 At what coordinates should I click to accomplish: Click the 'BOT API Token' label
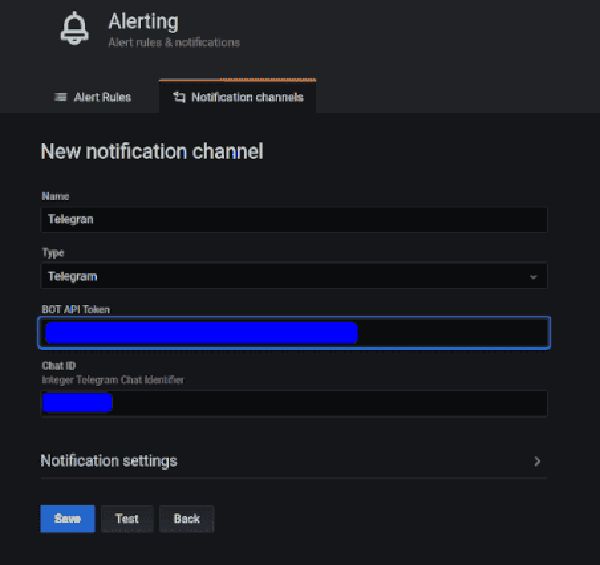pyautogui.click(x=76, y=309)
